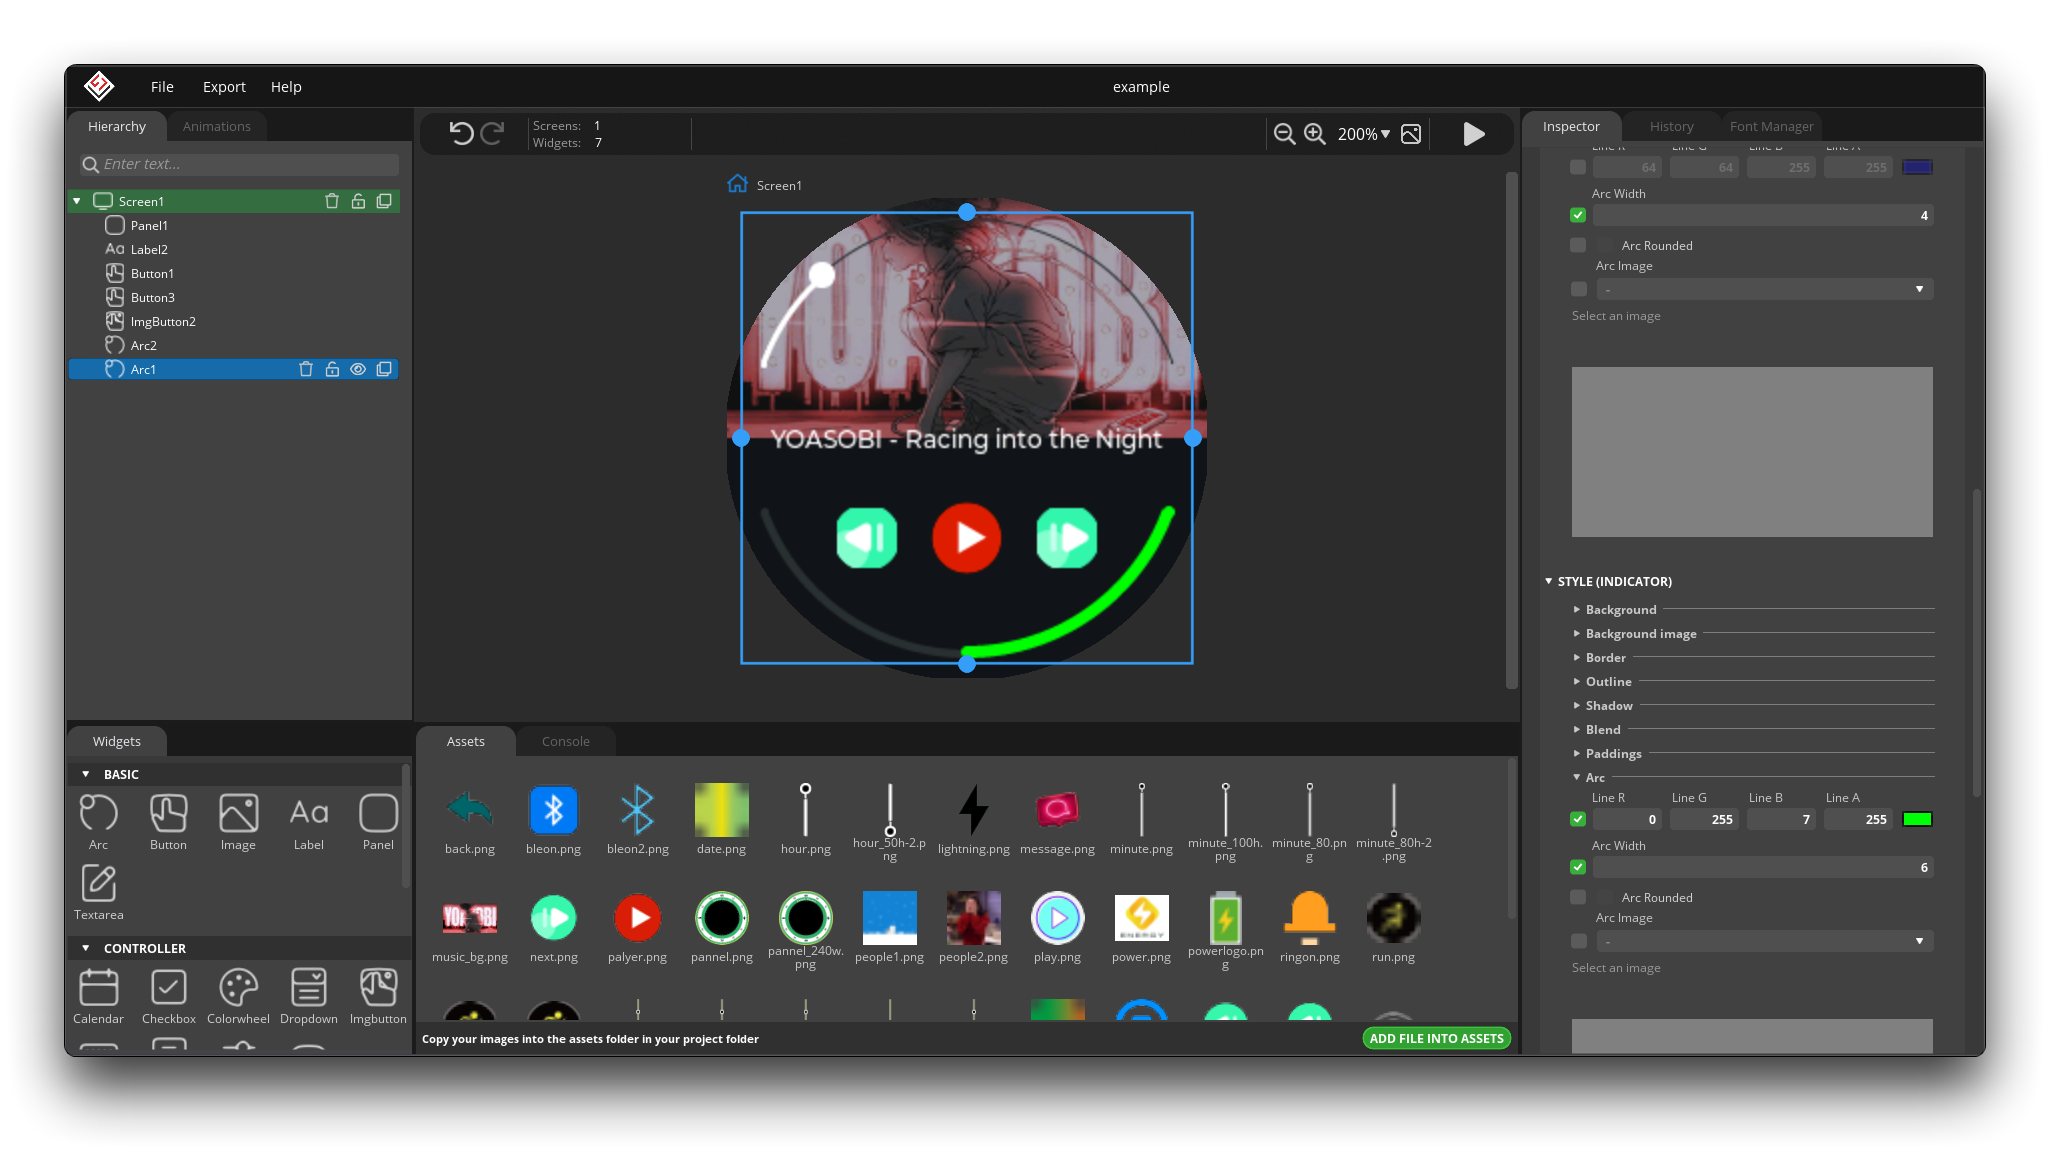Switch to the Console tab
Image resolution: width=2050 pixels, height=1153 pixels.
click(x=565, y=741)
